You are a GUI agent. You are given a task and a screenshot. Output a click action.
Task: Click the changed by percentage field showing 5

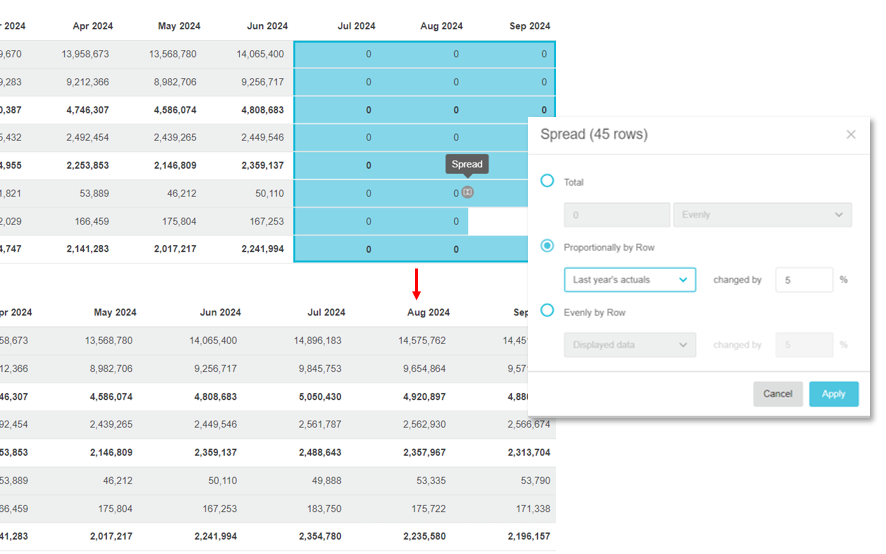pos(803,280)
